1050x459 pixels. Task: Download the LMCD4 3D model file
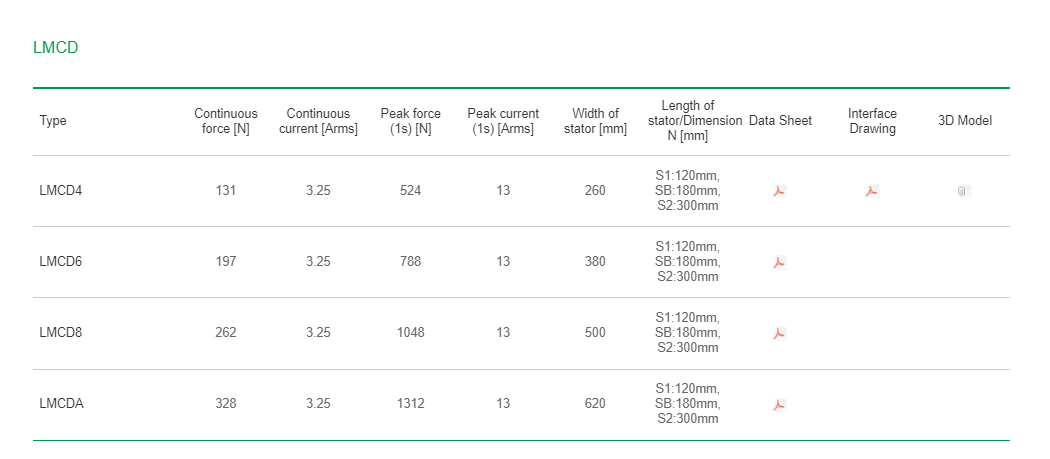click(x=964, y=191)
